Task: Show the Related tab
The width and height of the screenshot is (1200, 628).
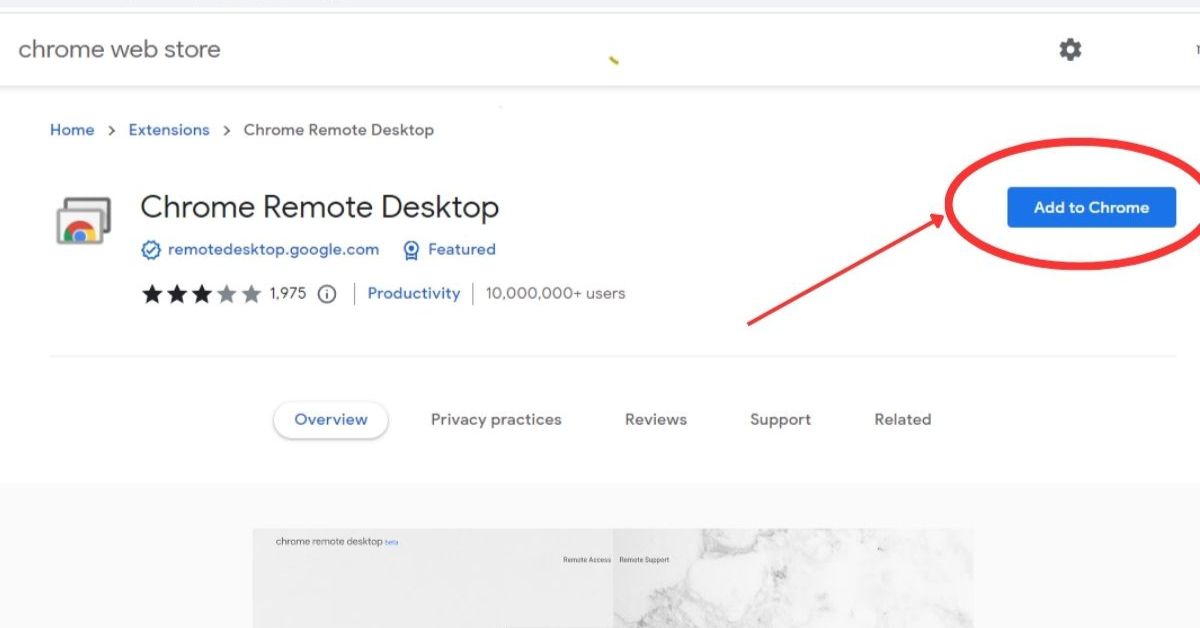Action: (x=902, y=420)
